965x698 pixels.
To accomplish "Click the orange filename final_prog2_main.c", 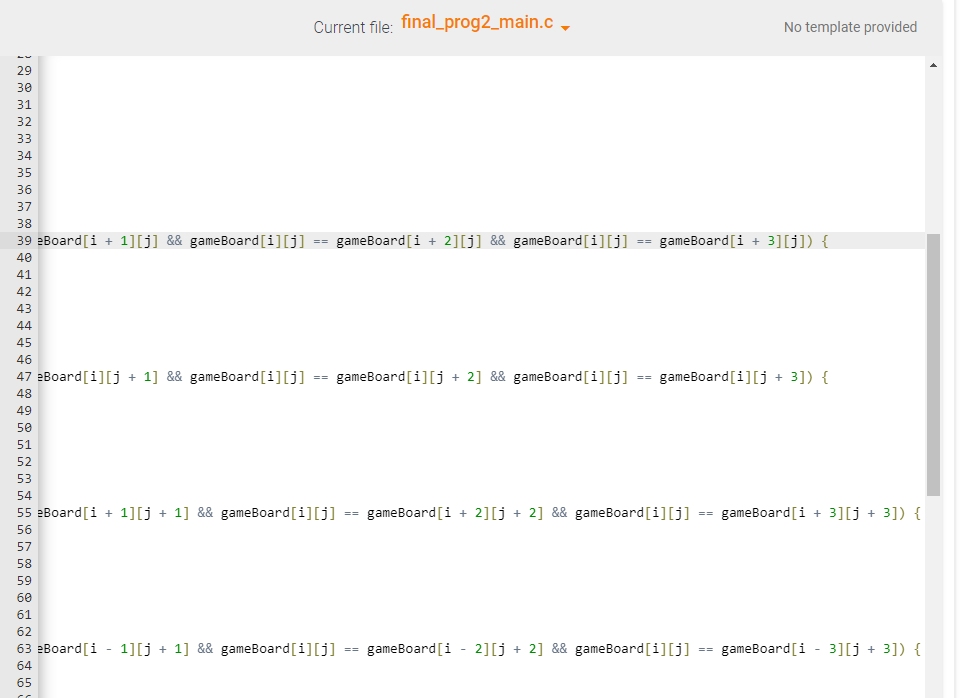I will pos(479,21).
